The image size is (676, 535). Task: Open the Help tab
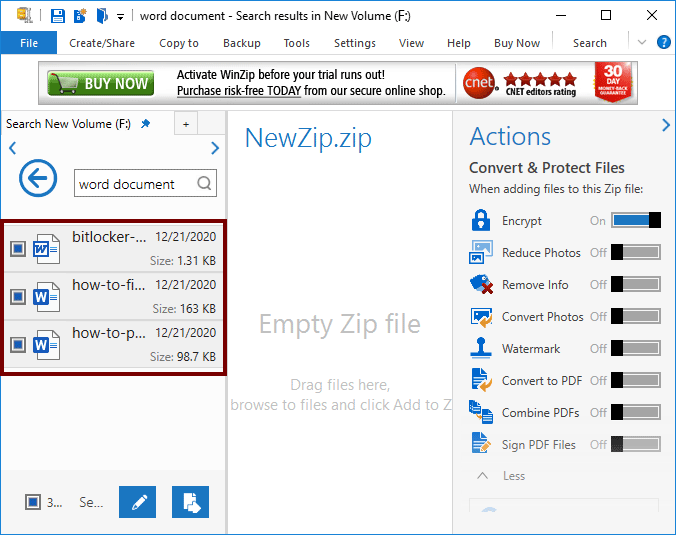(459, 43)
